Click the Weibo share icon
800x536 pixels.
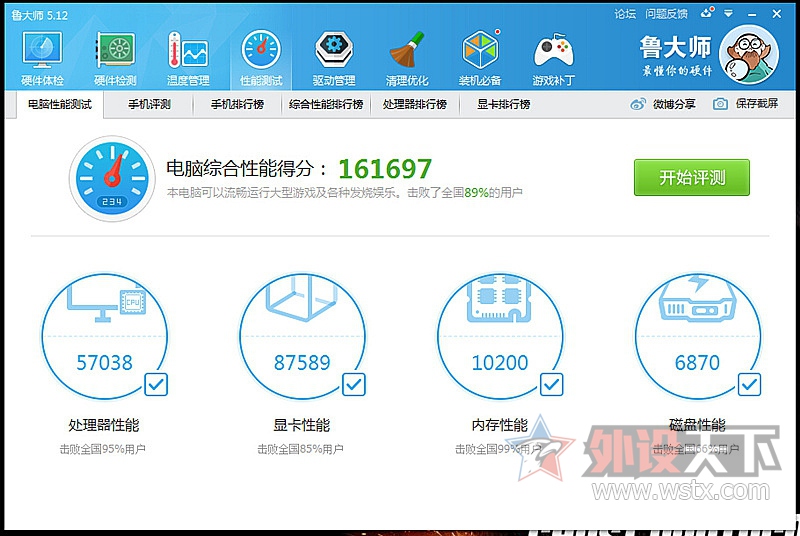(638, 104)
